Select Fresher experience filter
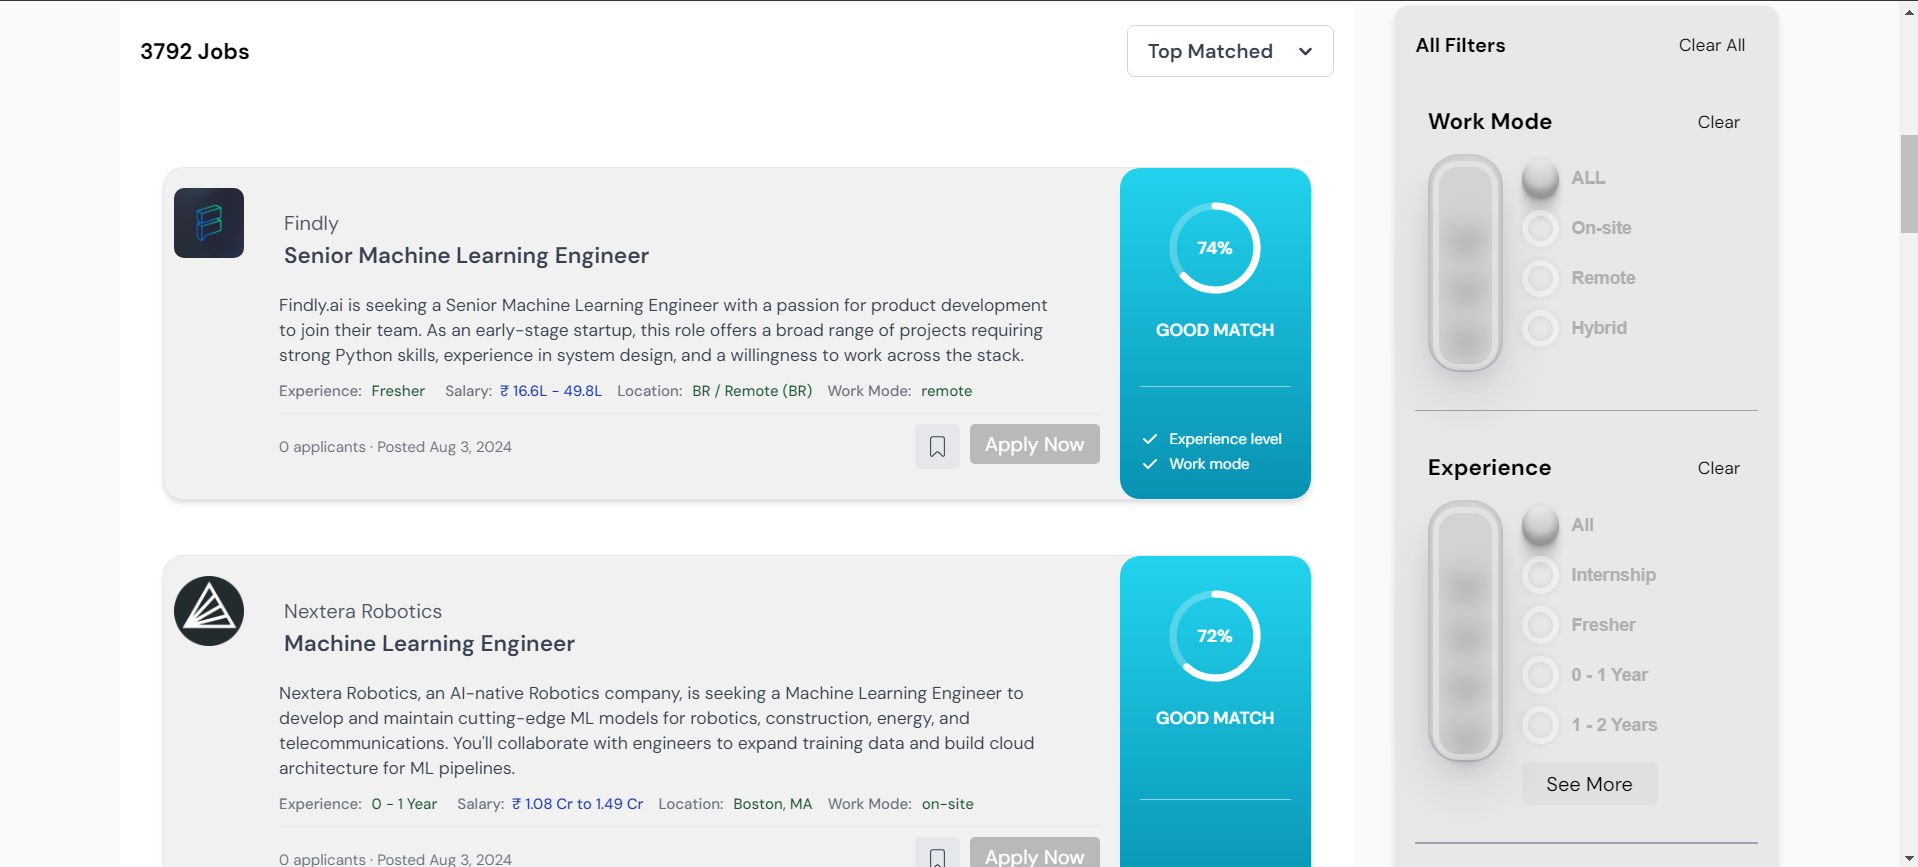 point(1540,625)
